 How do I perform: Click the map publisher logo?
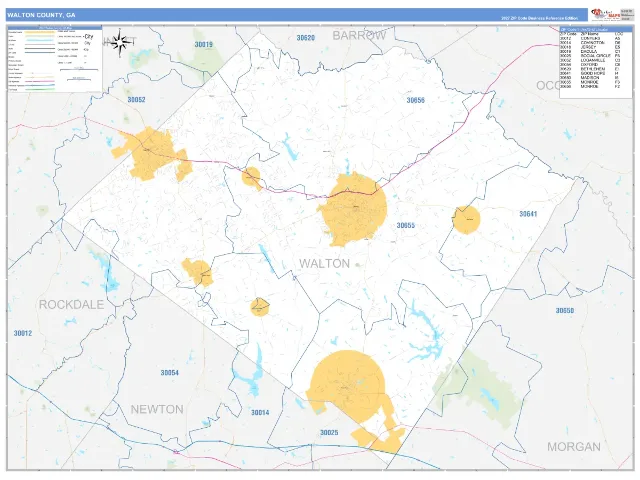point(606,14)
